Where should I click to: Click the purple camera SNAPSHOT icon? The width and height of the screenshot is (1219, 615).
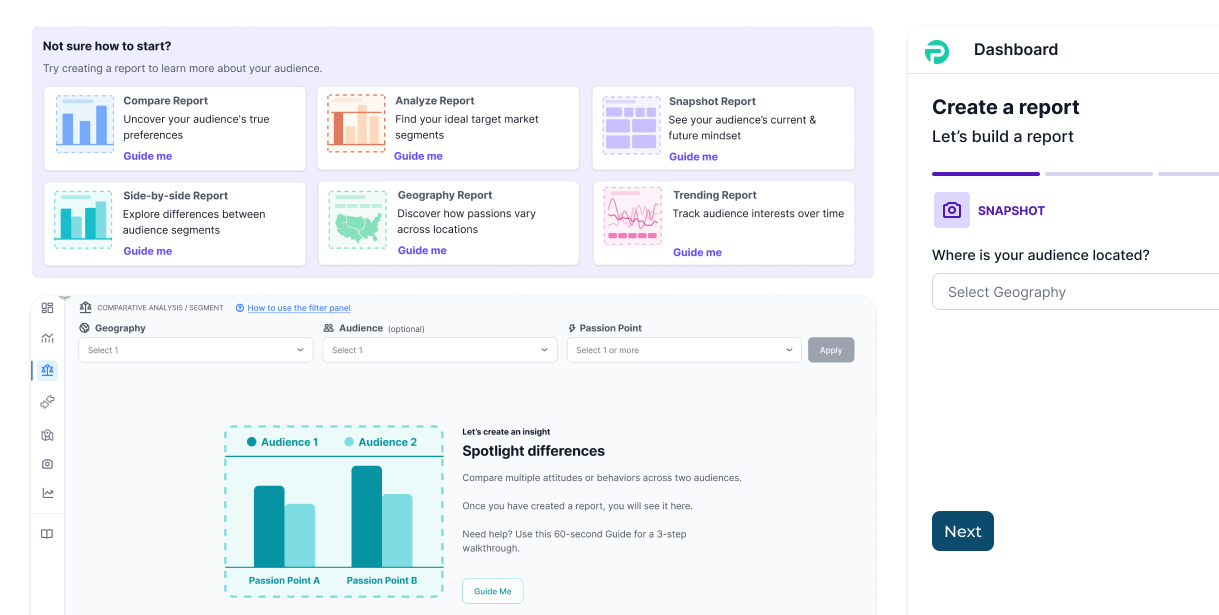952,210
